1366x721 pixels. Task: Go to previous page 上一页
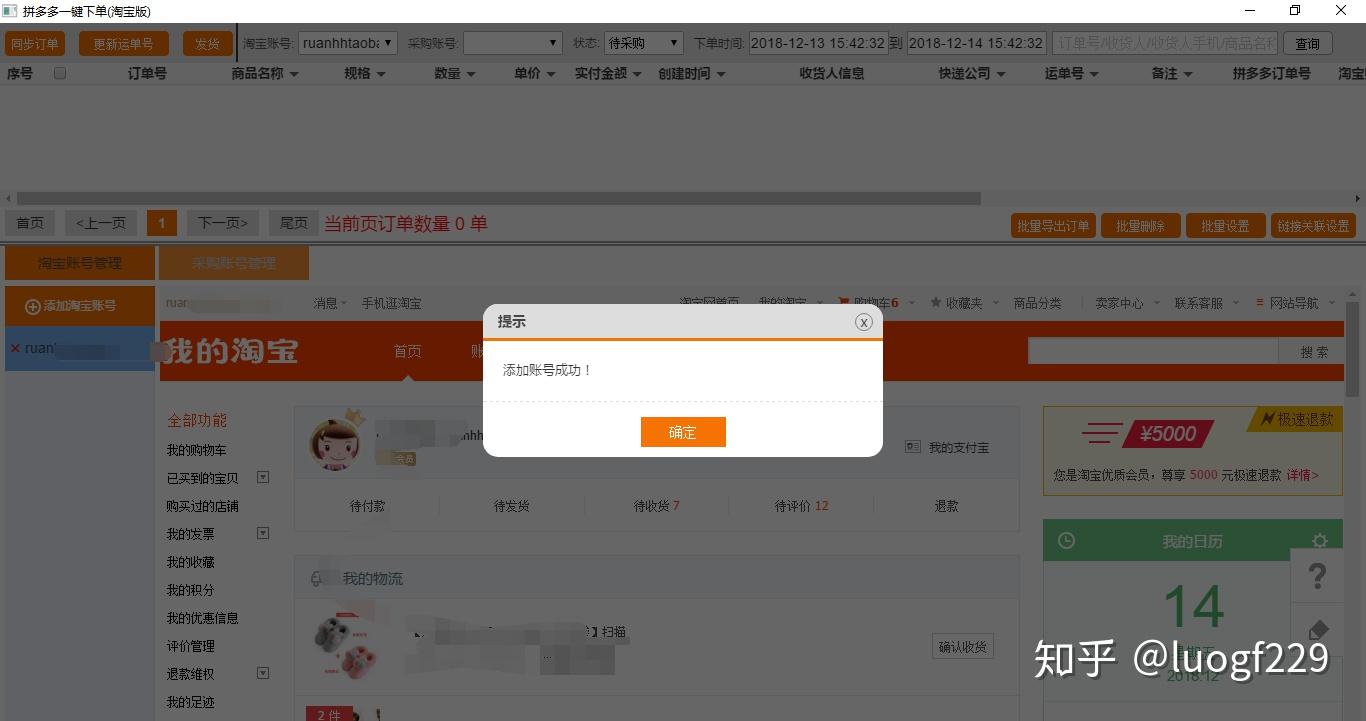click(101, 223)
